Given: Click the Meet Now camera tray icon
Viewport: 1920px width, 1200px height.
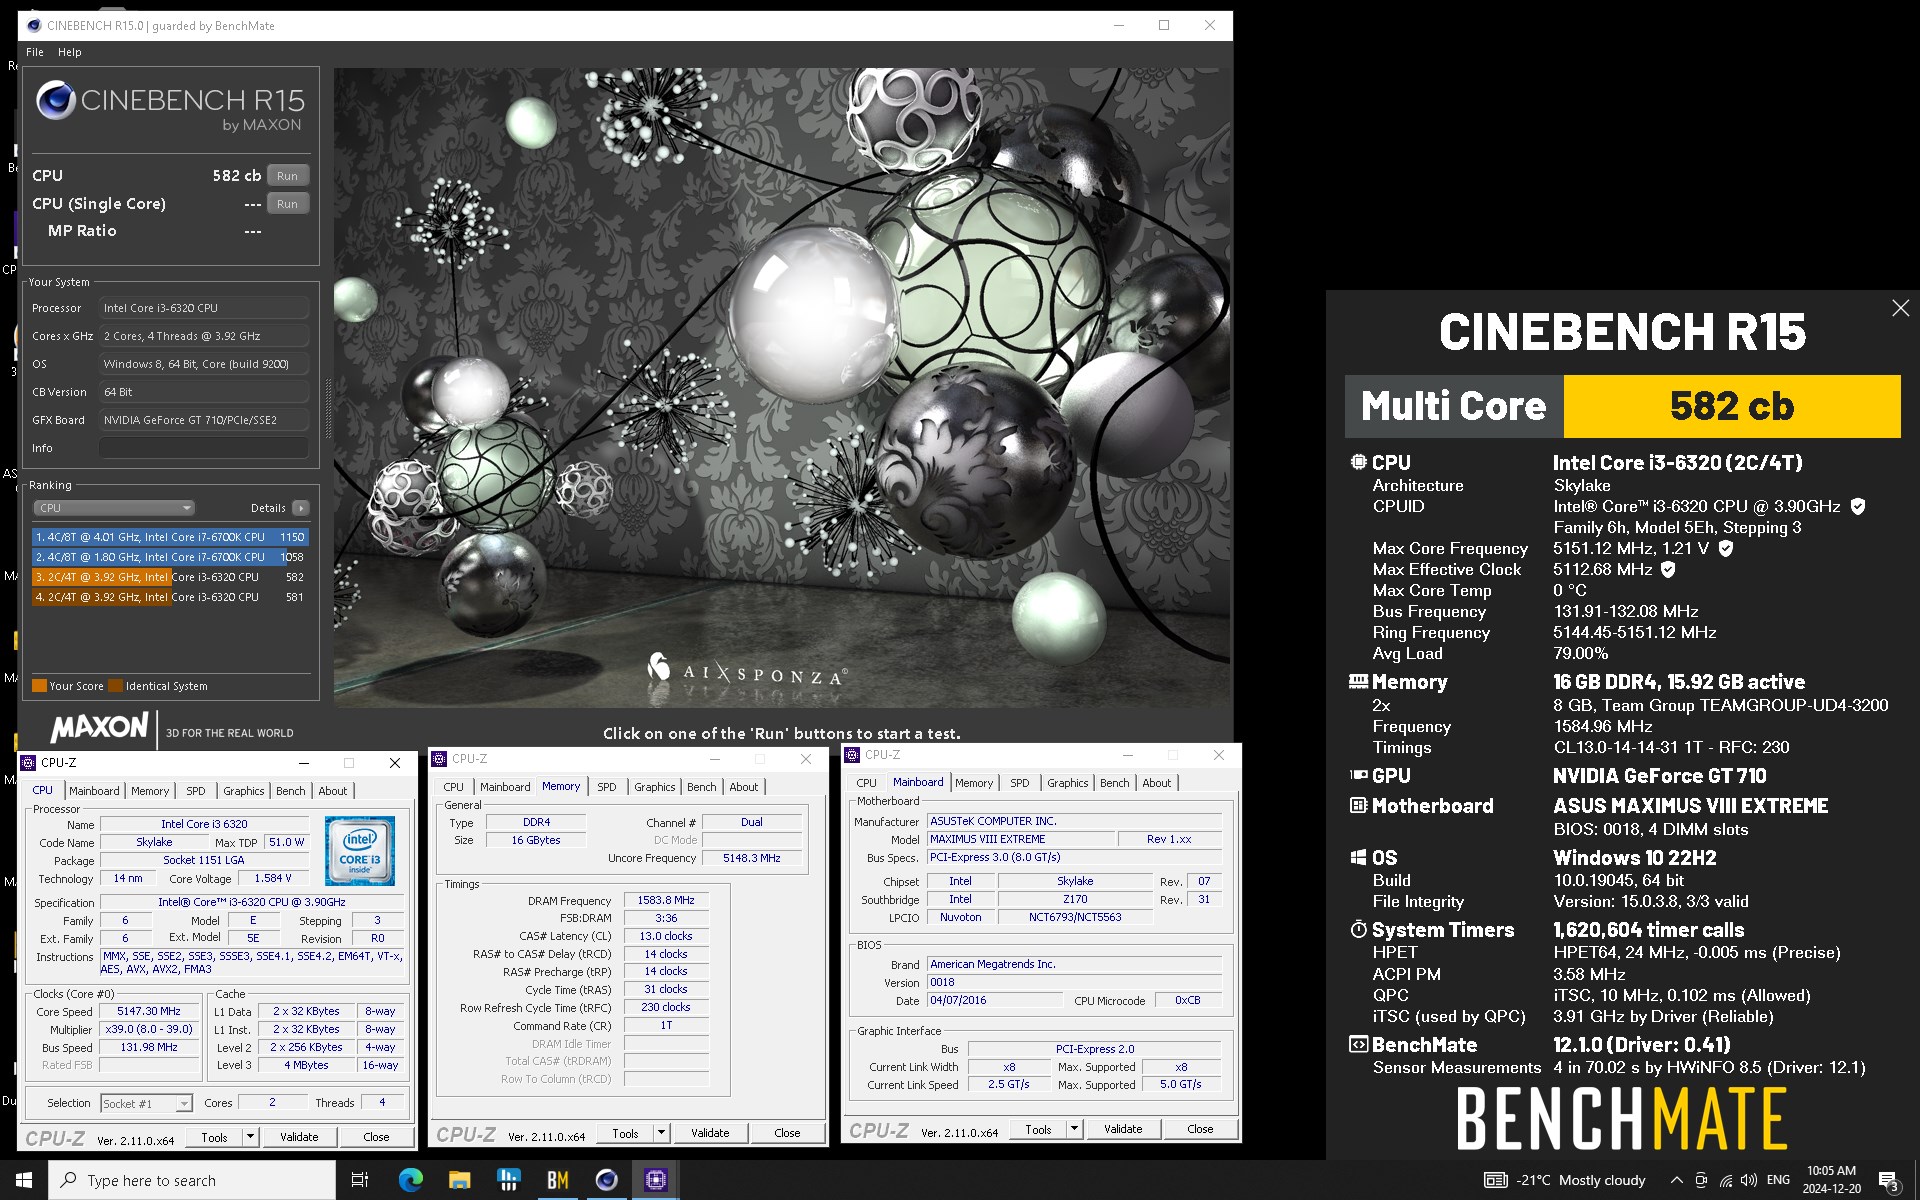Looking at the screenshot, I should point(1701,1180).
